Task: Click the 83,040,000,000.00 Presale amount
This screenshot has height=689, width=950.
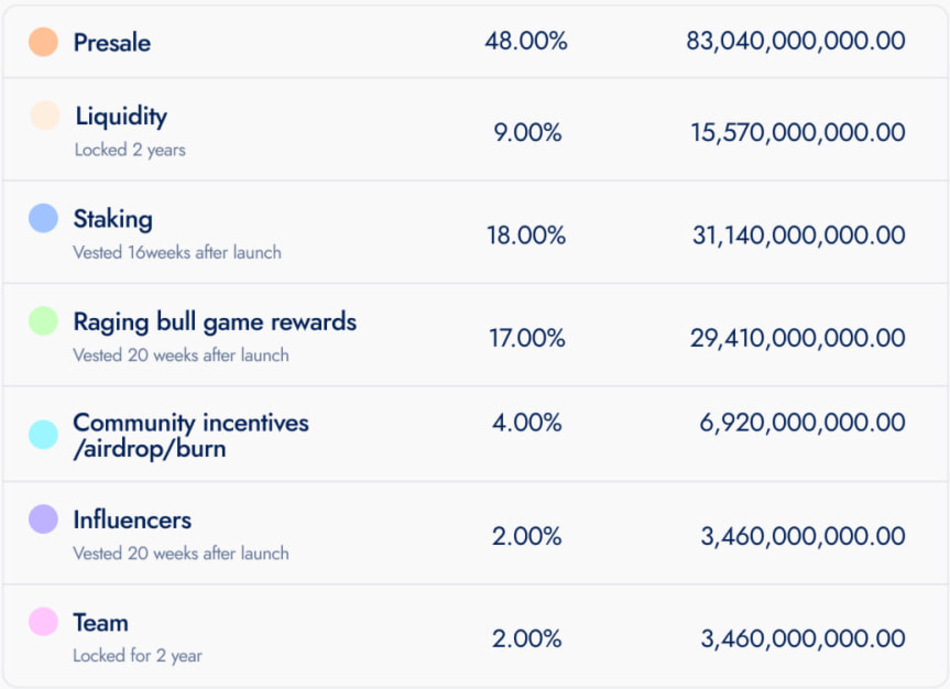Action: tap(796, 41)
